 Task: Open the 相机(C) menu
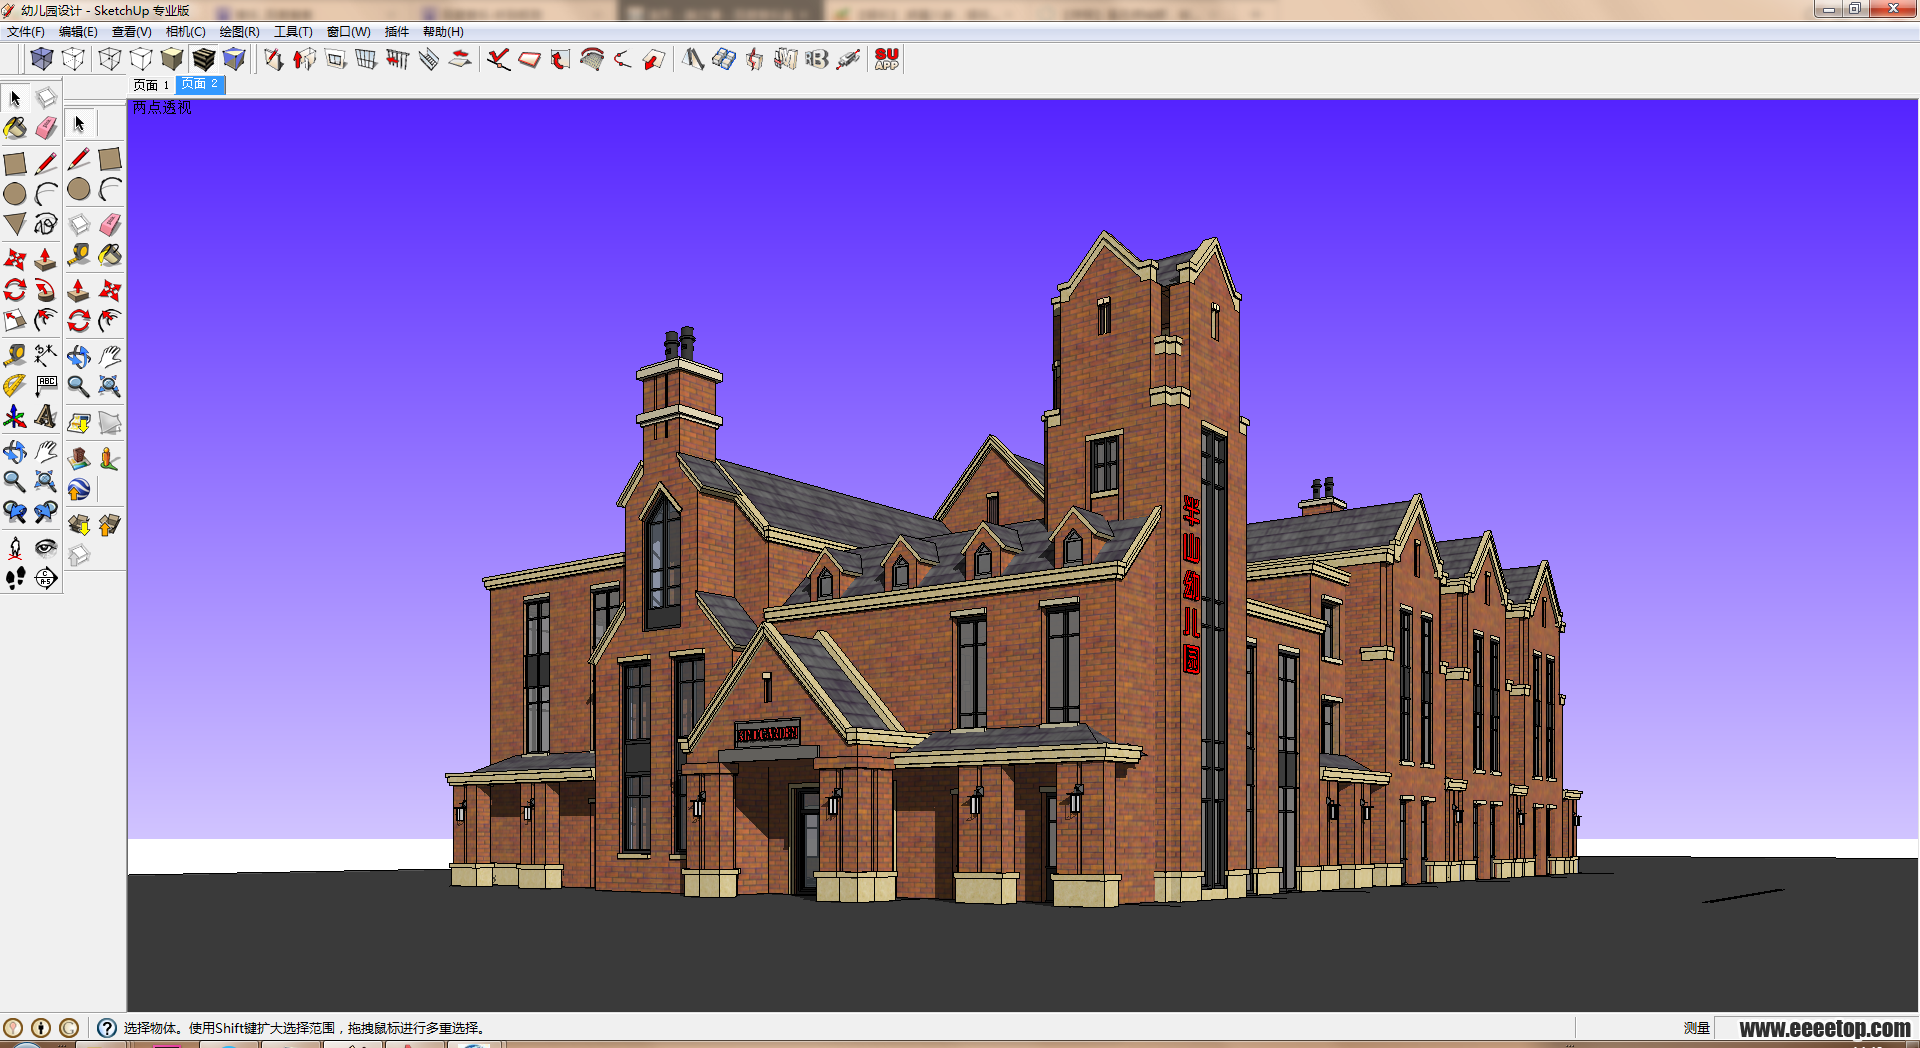[x=185, y=32]
